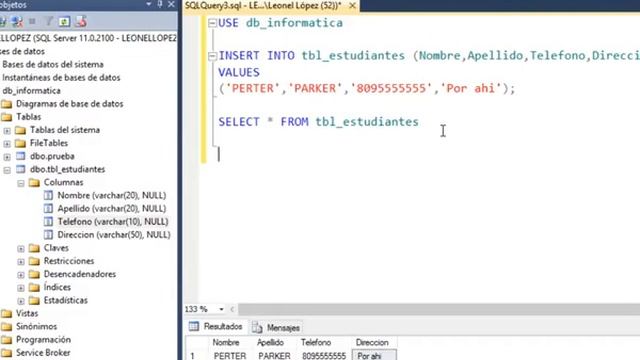This screenshot has height=360, width=640.
Task: Switch to the Mensajes tab
Action: point(276,327)
